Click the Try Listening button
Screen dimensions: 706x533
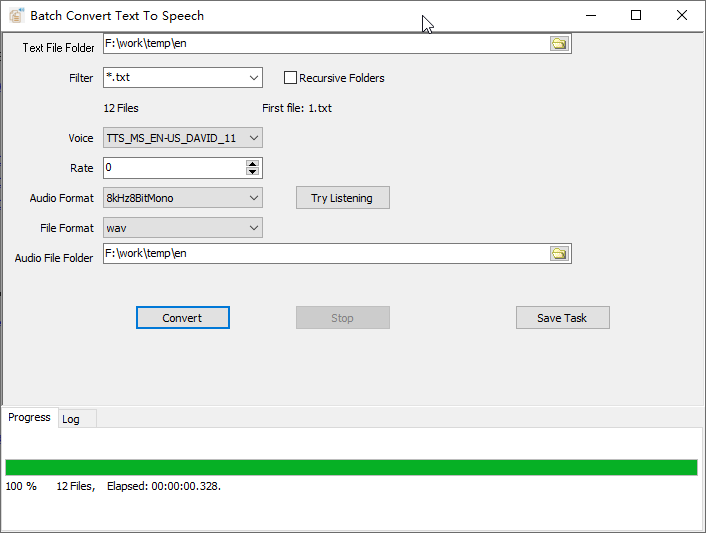342,198
